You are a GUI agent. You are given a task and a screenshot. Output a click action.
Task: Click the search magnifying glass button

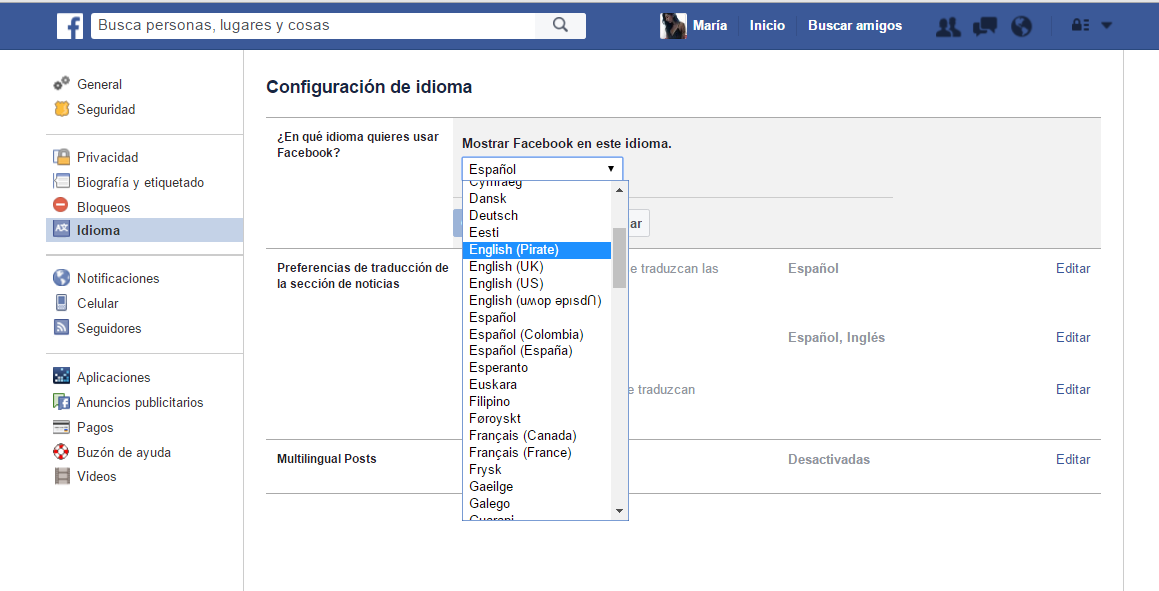point(561,26)
